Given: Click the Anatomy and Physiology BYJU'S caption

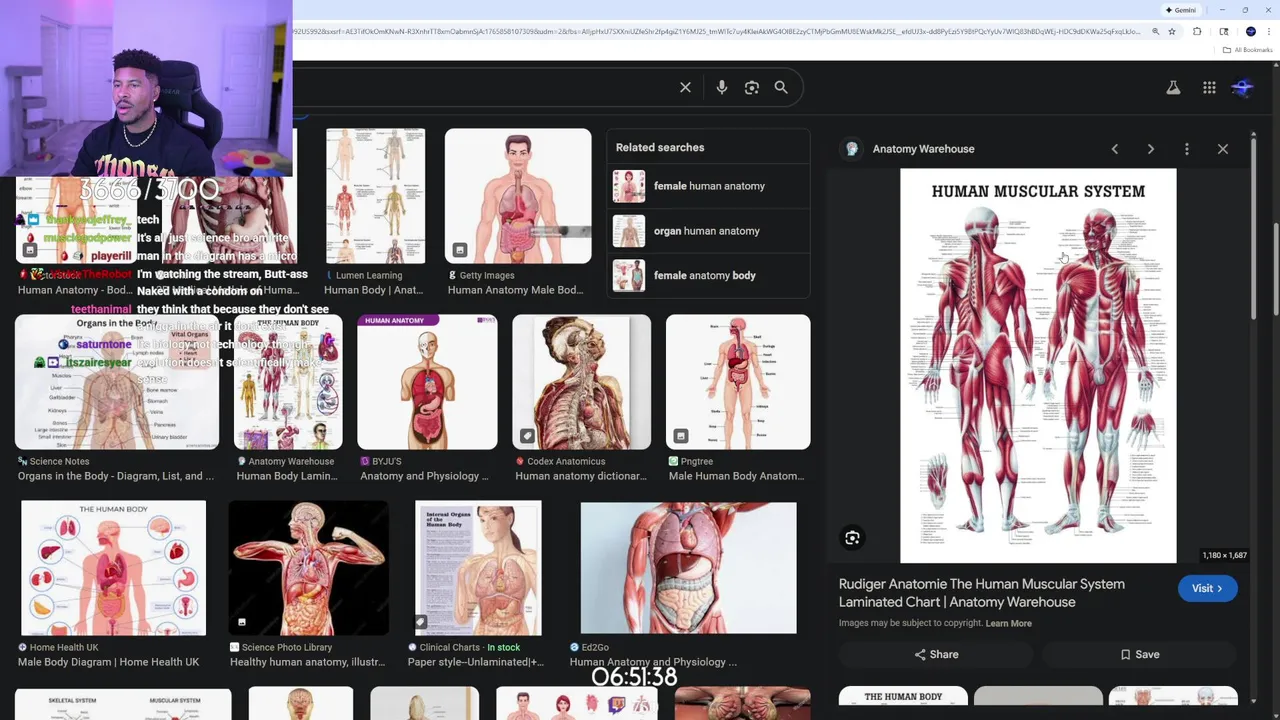Looking at the screenshot, I should [424, 476].
